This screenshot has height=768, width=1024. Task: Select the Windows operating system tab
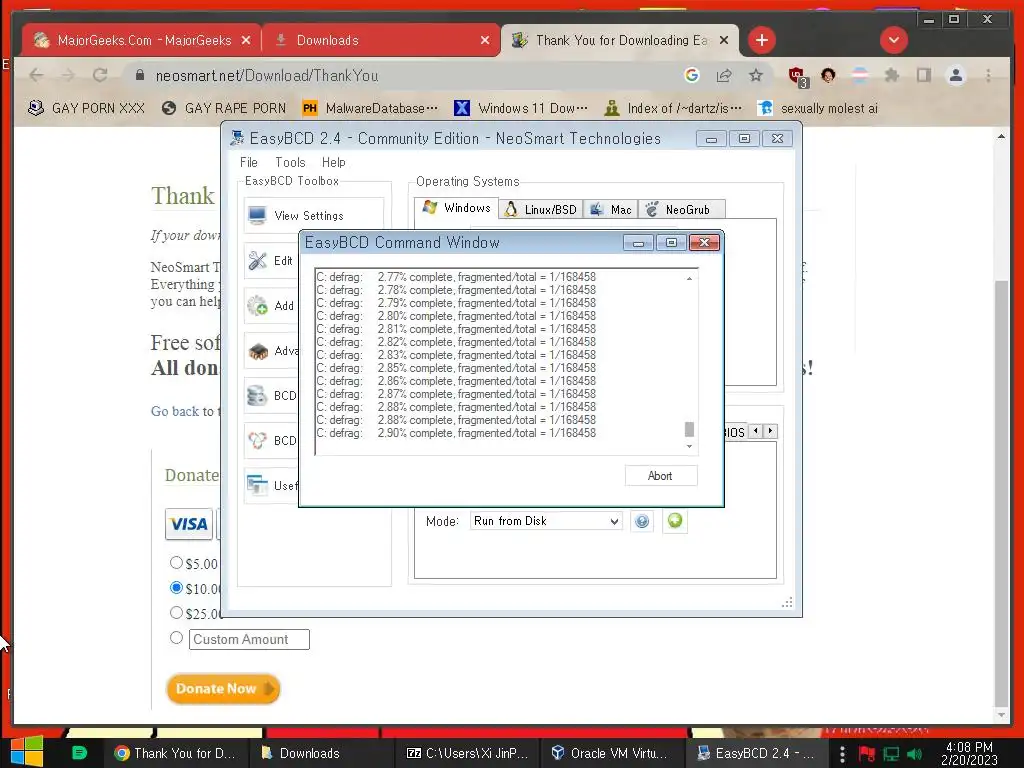(456, 208)
